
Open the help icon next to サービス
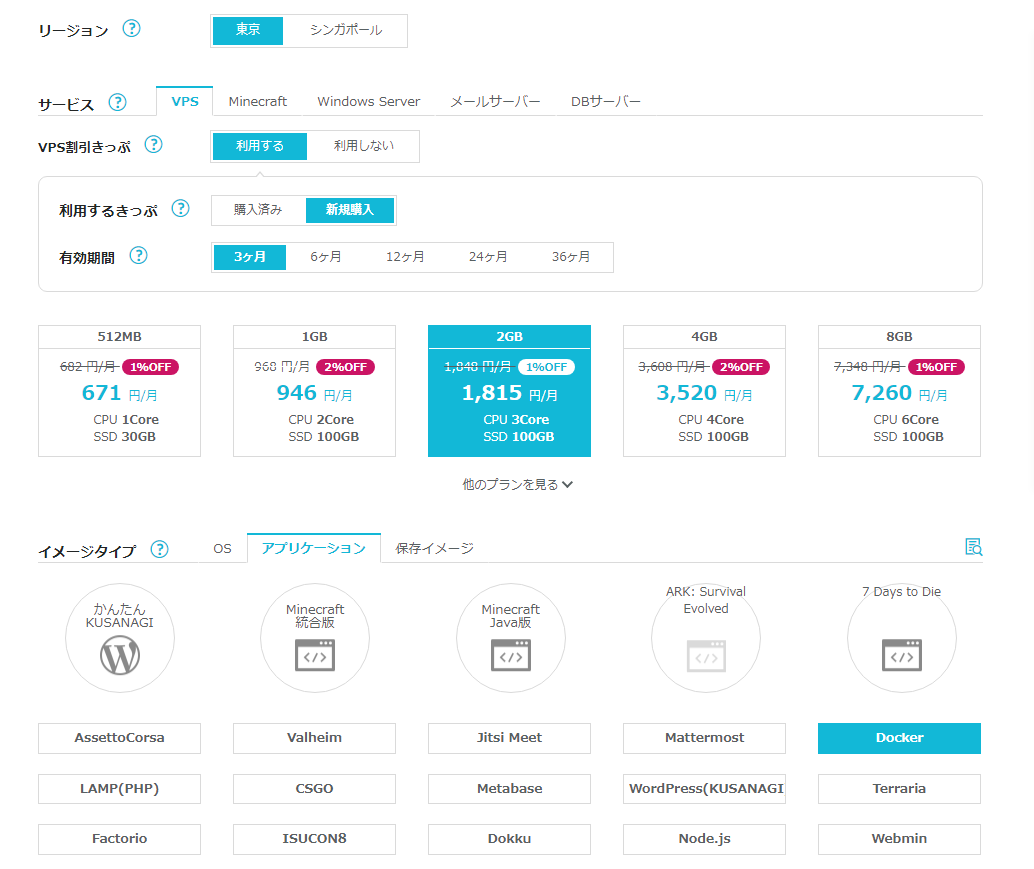[117, 102]
